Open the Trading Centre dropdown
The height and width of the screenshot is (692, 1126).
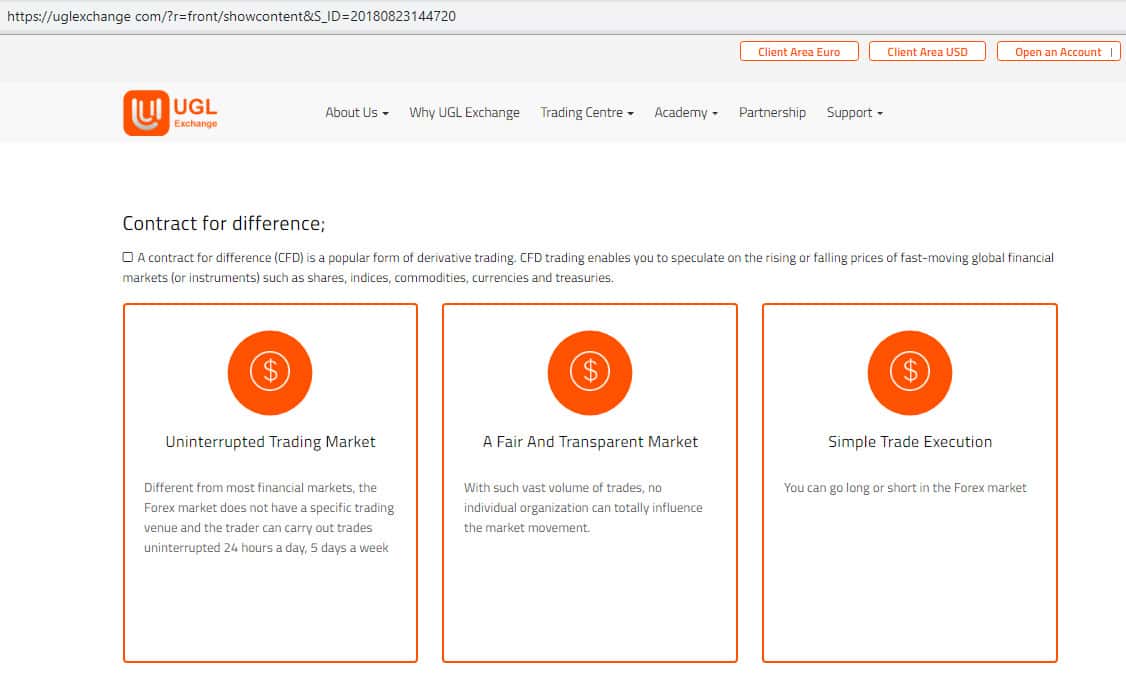point(587,113)
